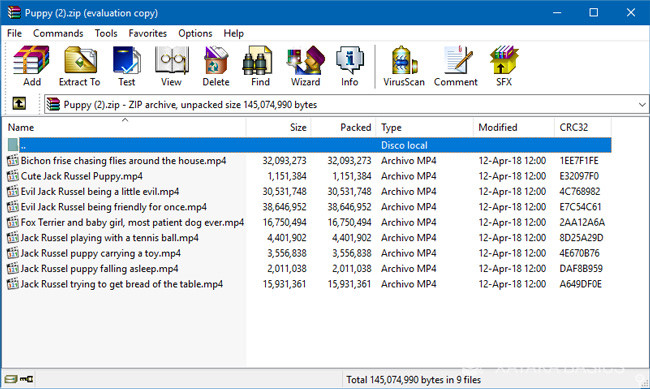
Task: Open the File menu
Action: (x=15, y=33)
